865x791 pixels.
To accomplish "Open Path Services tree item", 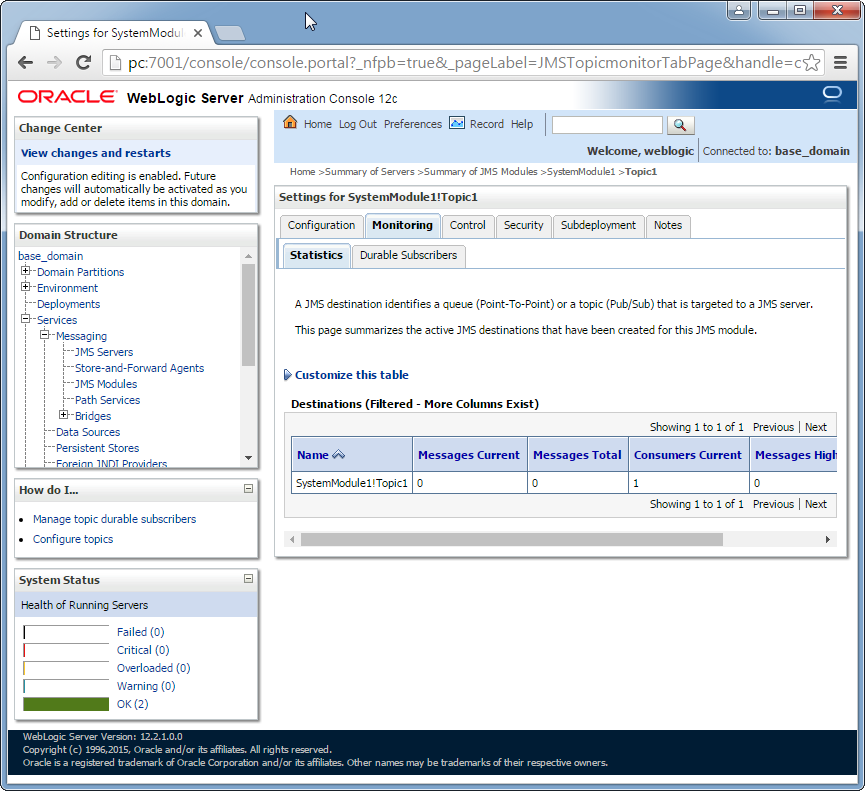I will coord(108,400).
